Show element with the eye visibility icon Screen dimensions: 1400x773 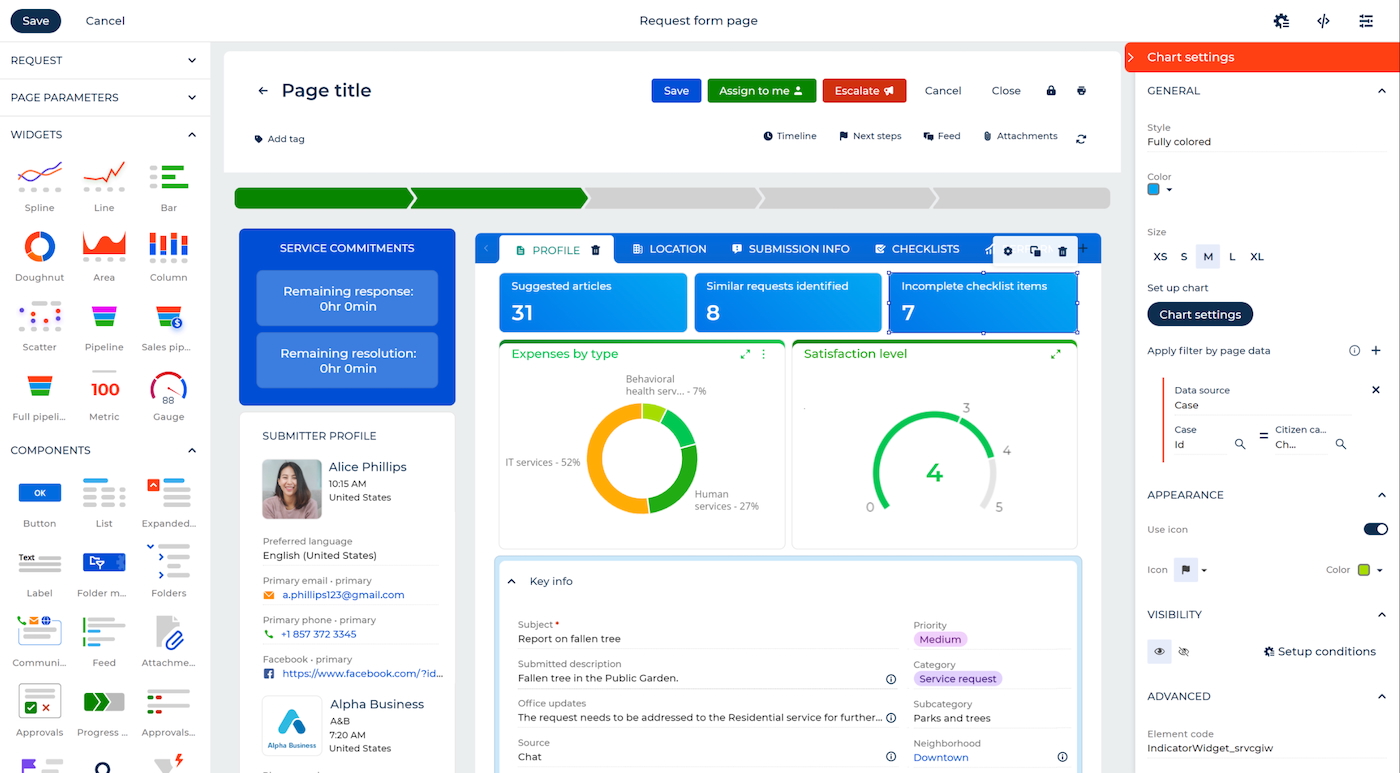click(x=1158, y=651)
